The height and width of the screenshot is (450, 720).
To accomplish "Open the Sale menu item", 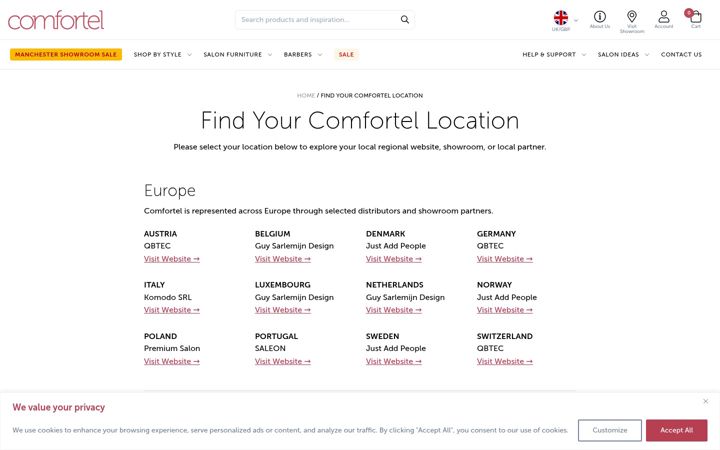I will point(346,54).
